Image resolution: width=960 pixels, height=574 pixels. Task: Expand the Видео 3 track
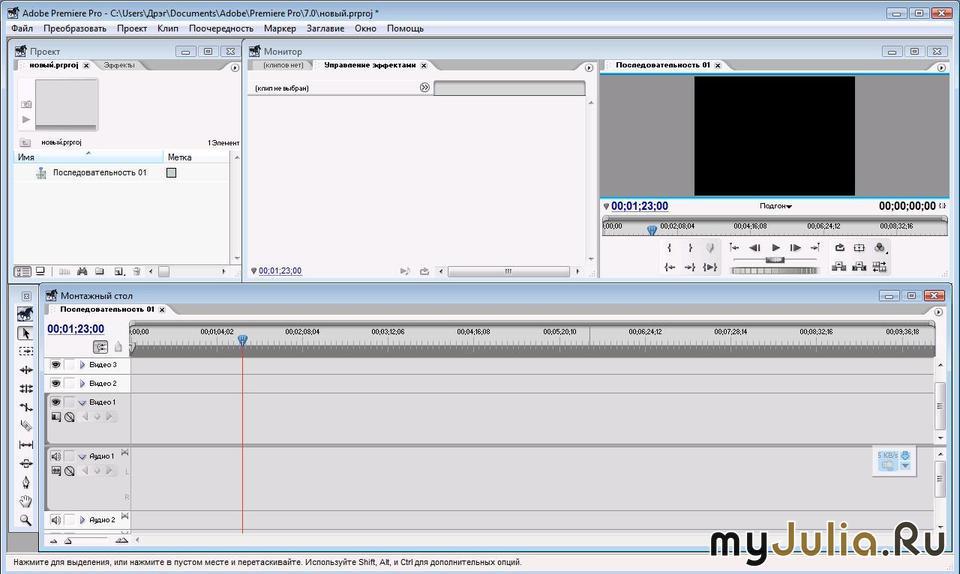point(82,365)
